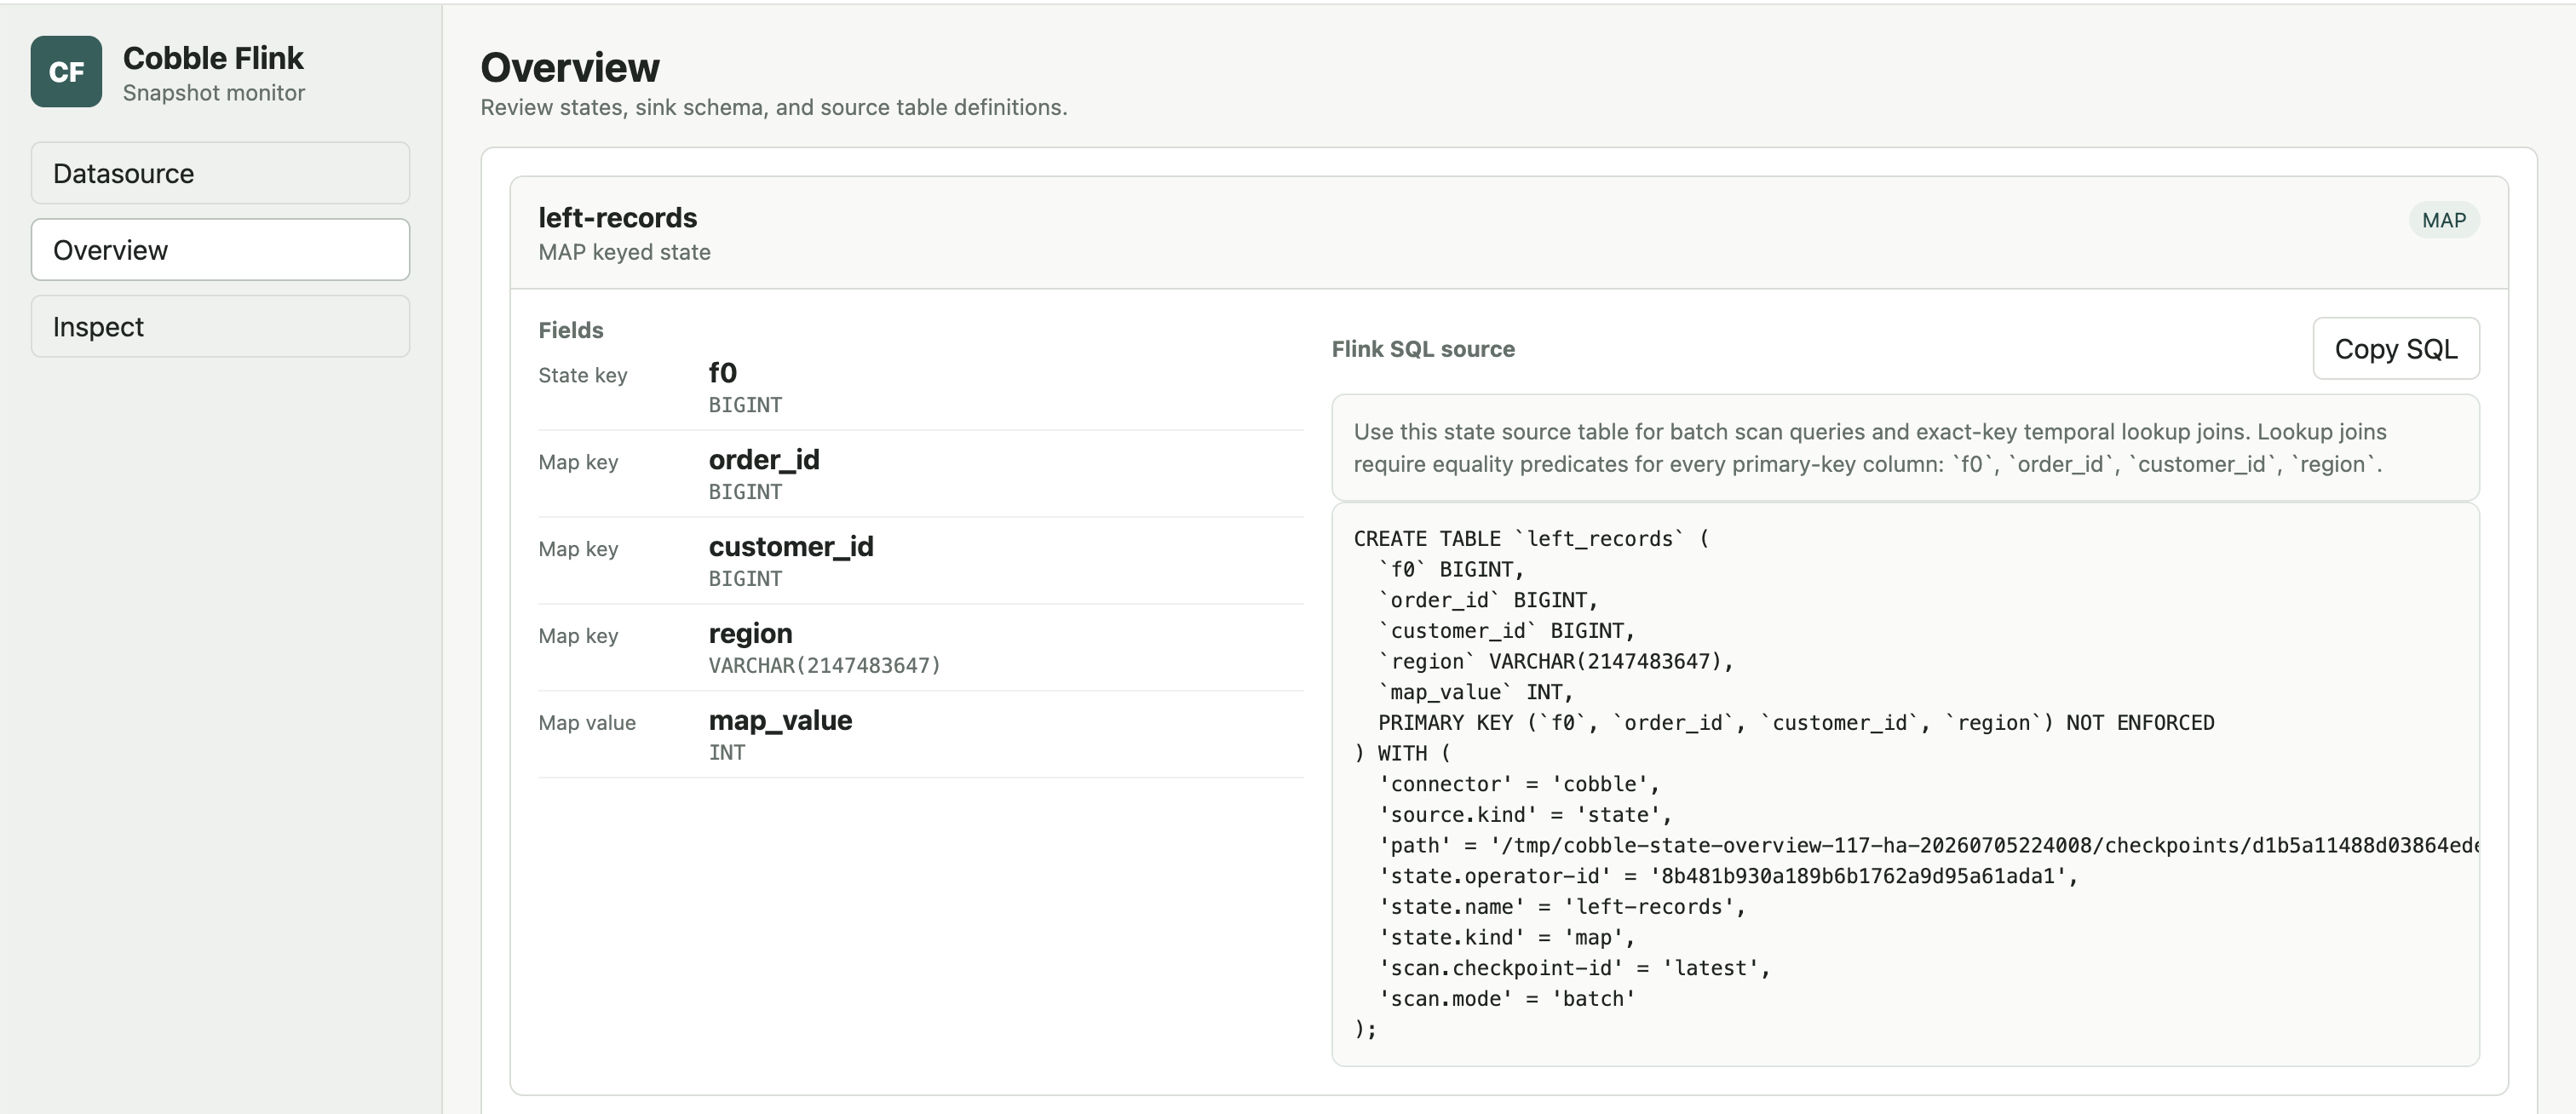2576x1114 pixels.
Task: Select the region field name
Action: [x=751, y=634]
